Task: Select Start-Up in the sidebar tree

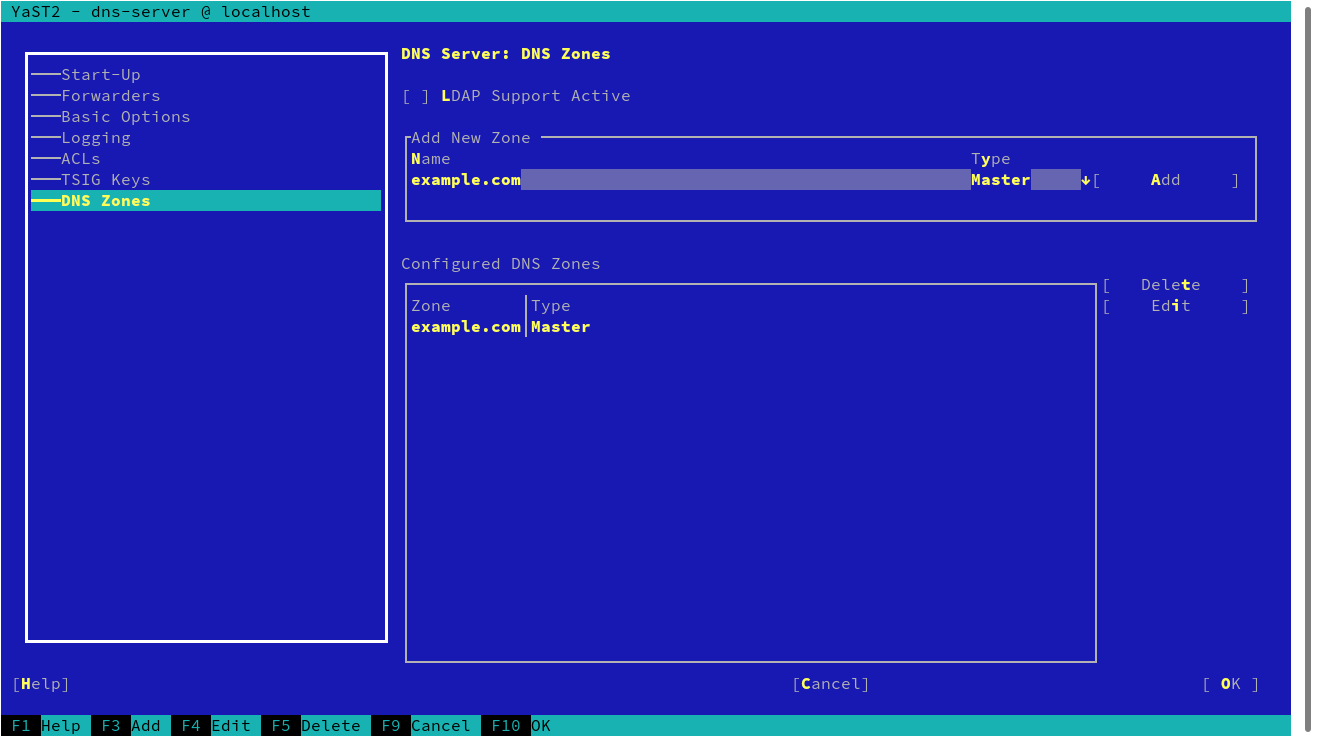Action: point(100,74)
